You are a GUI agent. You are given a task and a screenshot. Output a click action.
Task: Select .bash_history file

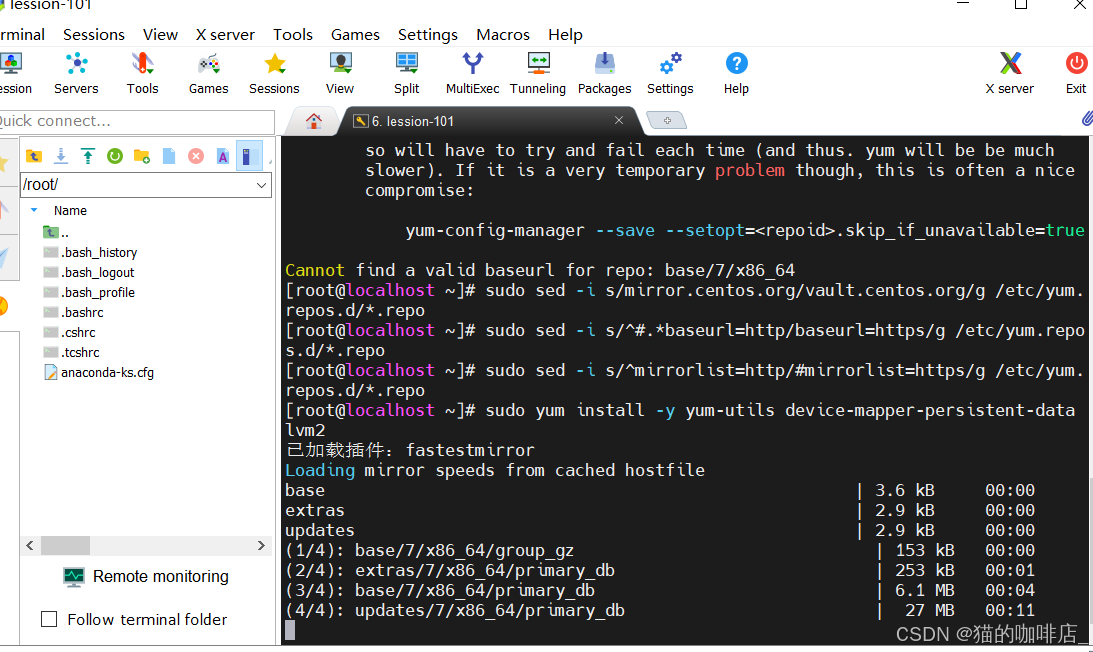91,252
